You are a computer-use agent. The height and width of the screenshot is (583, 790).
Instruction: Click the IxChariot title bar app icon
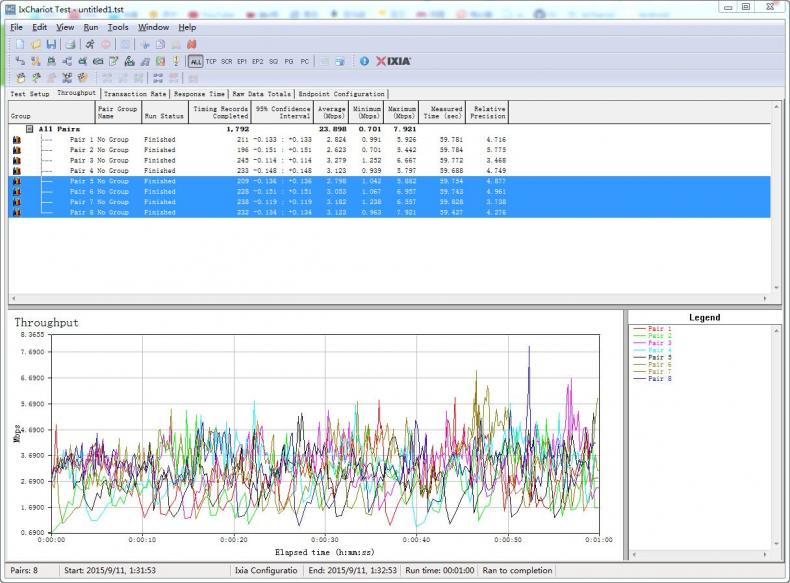click(10, 9)
